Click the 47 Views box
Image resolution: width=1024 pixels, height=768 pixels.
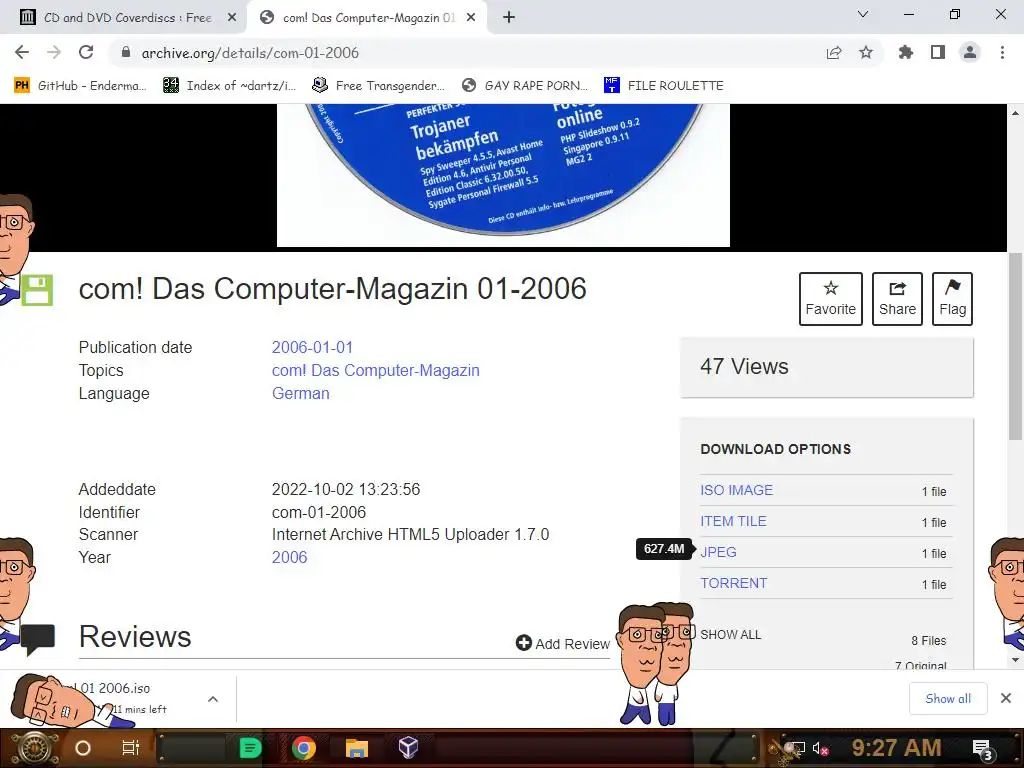[827, 367]
